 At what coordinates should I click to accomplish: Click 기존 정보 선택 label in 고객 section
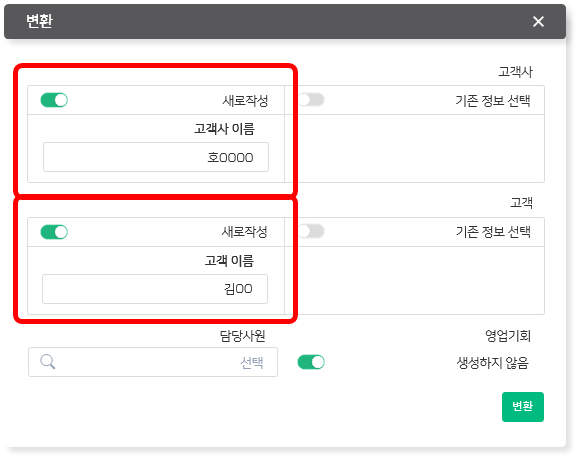point(493,232)
